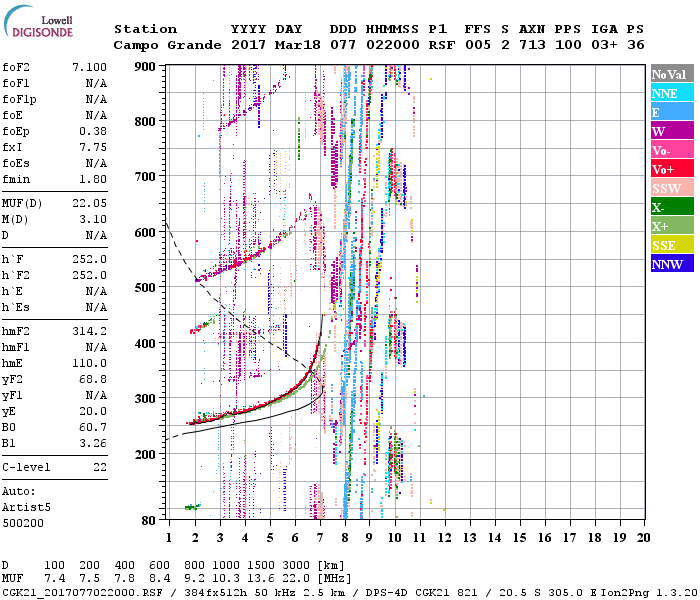Select the X+ light green legend swatch
700x600 pixels.
pyautogui.click(x=672, y=225)
